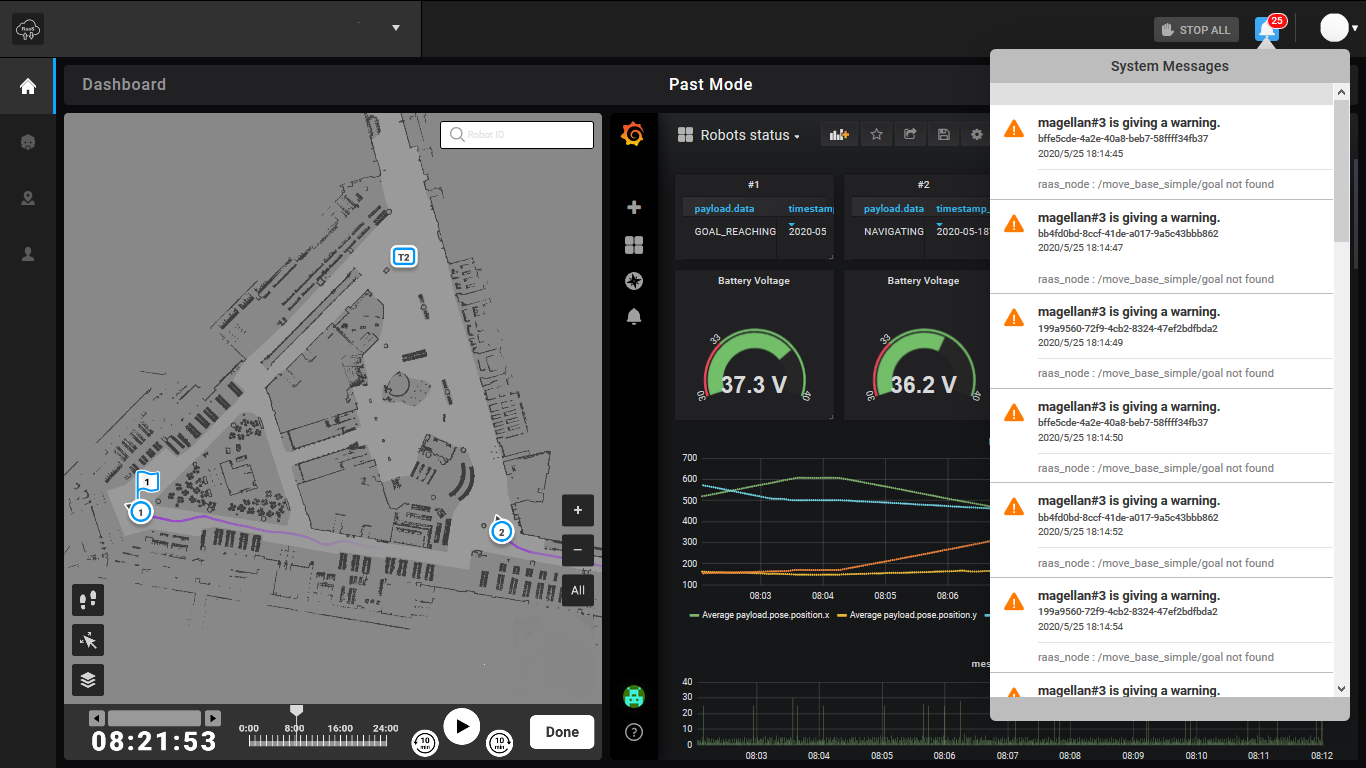The height and width of the screenshot is (768, 1366).
Task: Click the Grafana logo
Action: (x=633, y=134)
